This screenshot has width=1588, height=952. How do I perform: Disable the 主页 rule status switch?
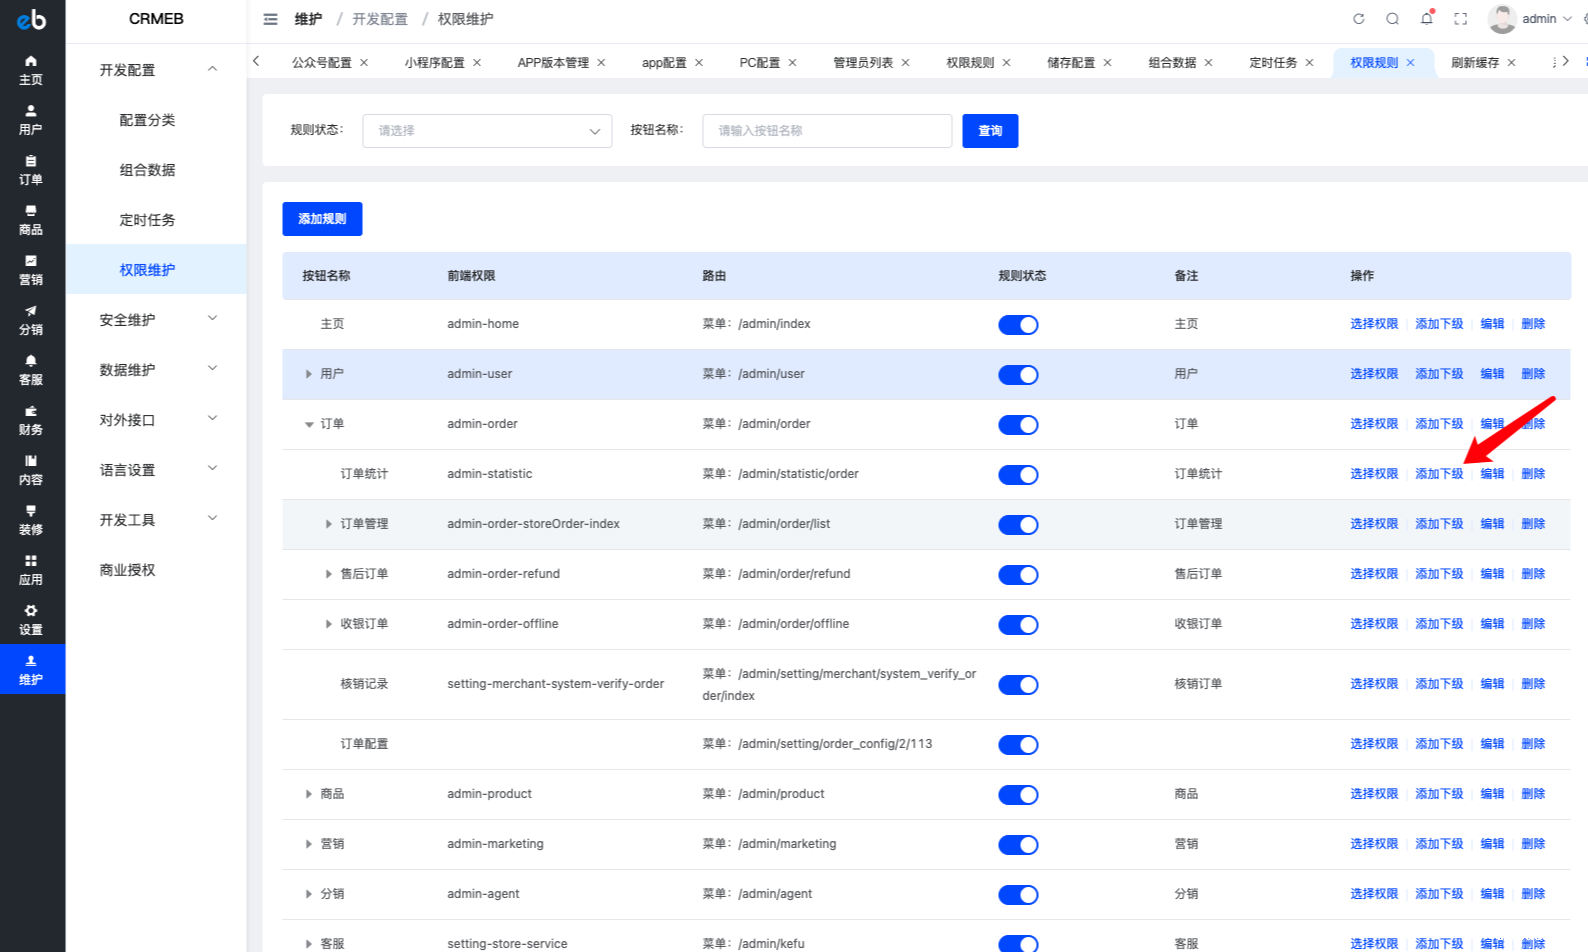[x=1018, y=325]
